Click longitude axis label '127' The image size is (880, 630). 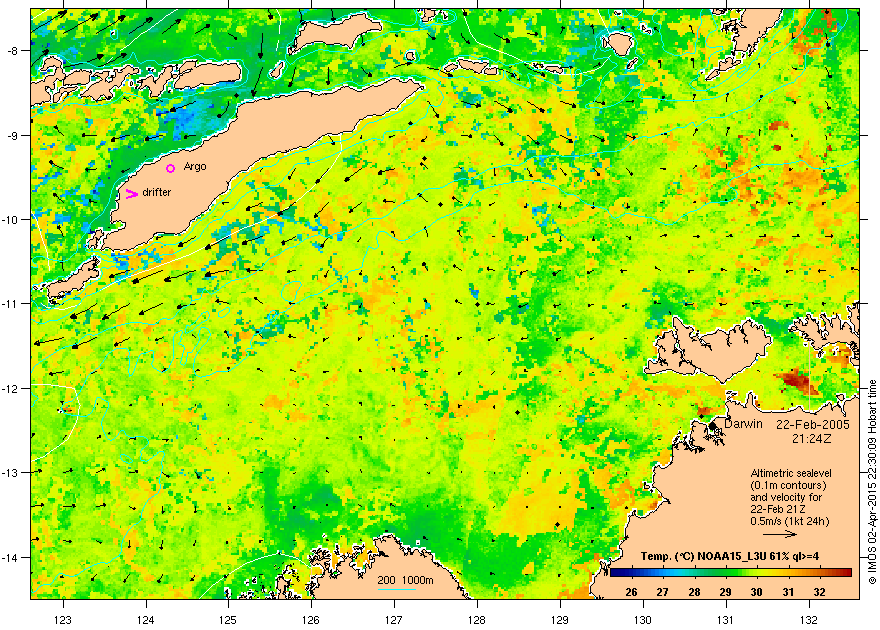click(394, 620)
